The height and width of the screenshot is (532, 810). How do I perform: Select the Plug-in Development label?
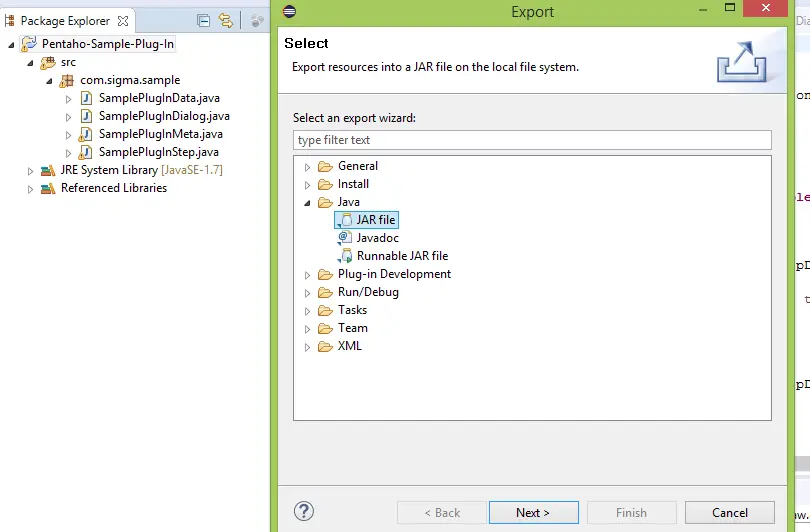(394, 274)
